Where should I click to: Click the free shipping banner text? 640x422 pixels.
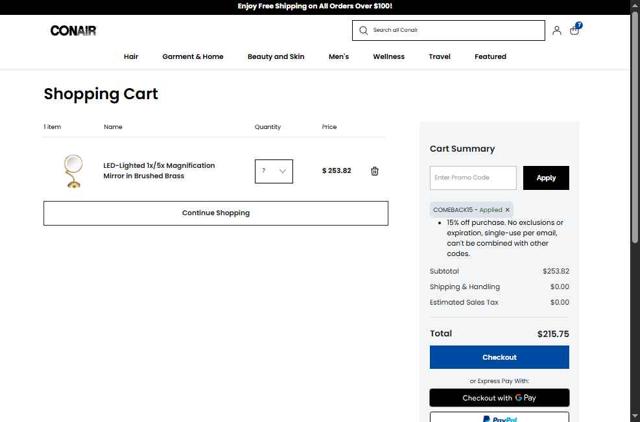[x=315, y=6]
